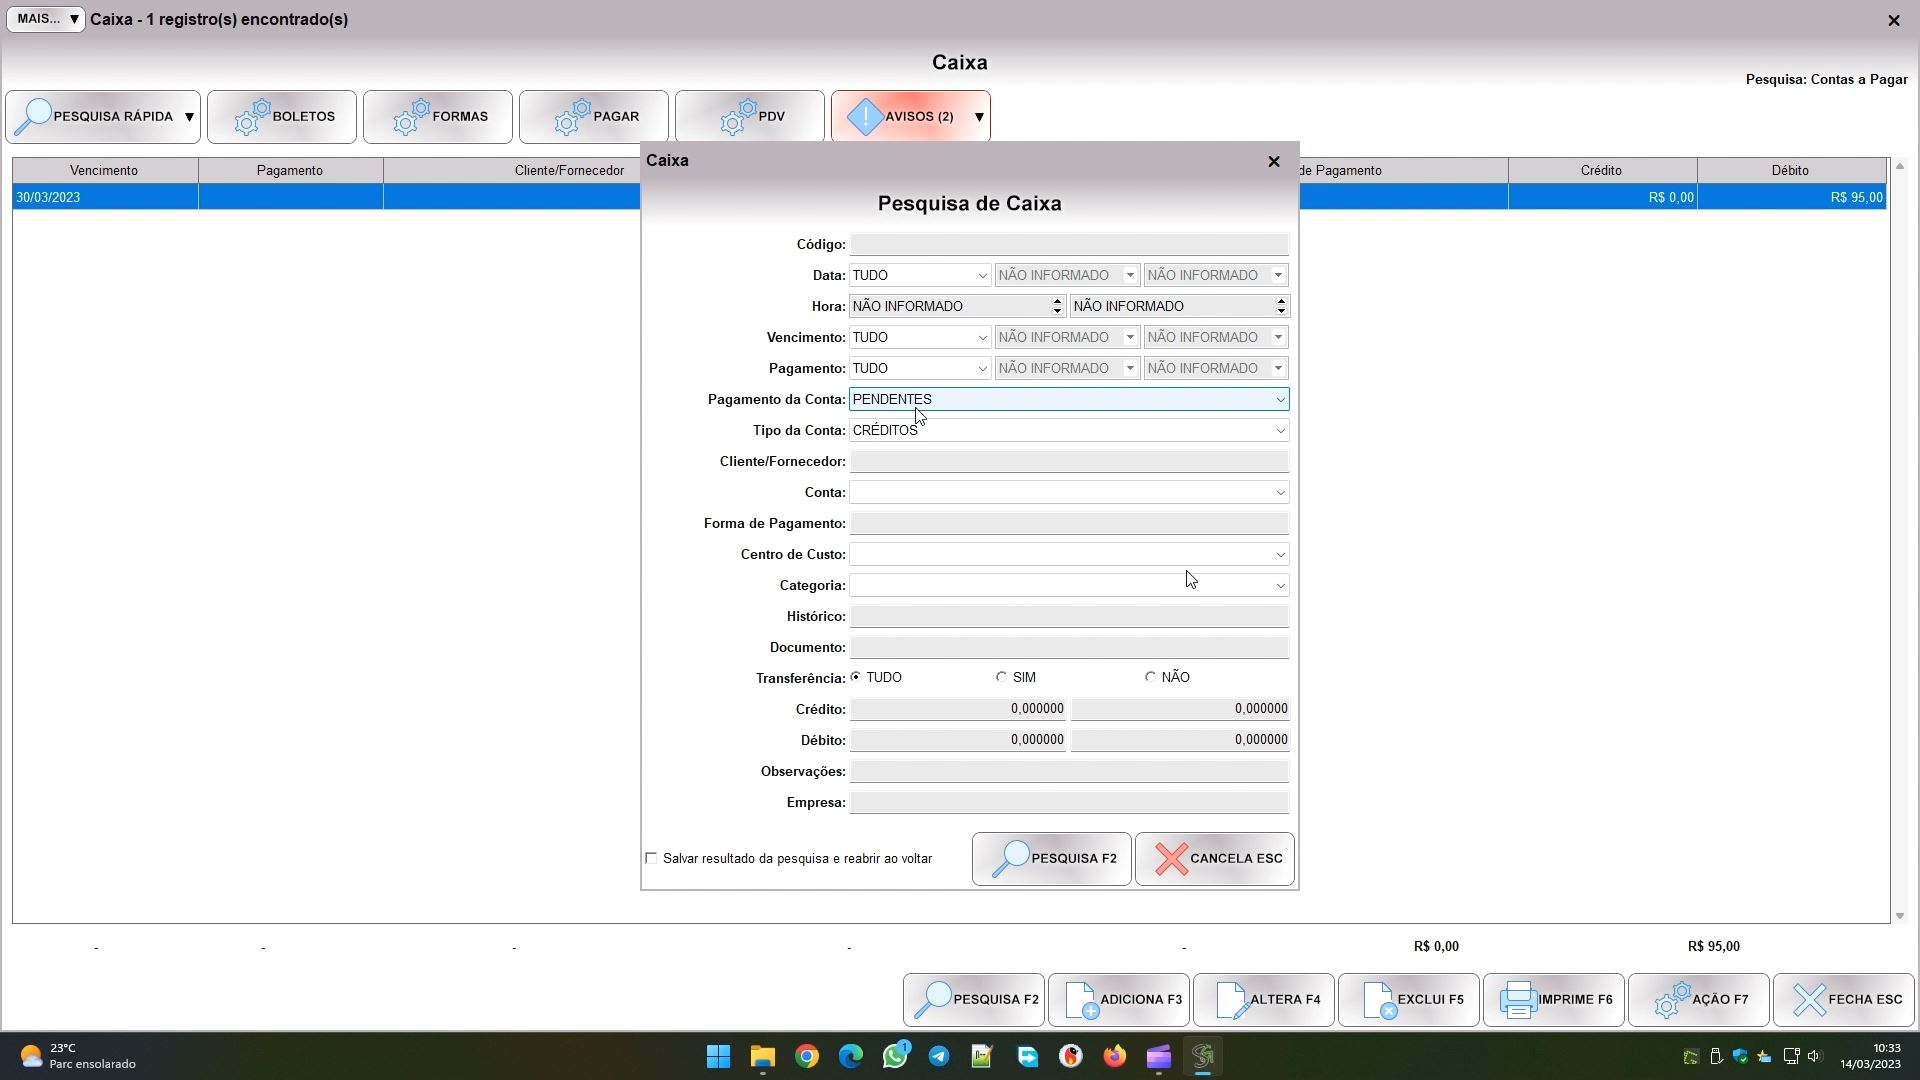
Task: Click the Avisos (2) warning icon
Action: pyautogui.click(x=865, y=117)
